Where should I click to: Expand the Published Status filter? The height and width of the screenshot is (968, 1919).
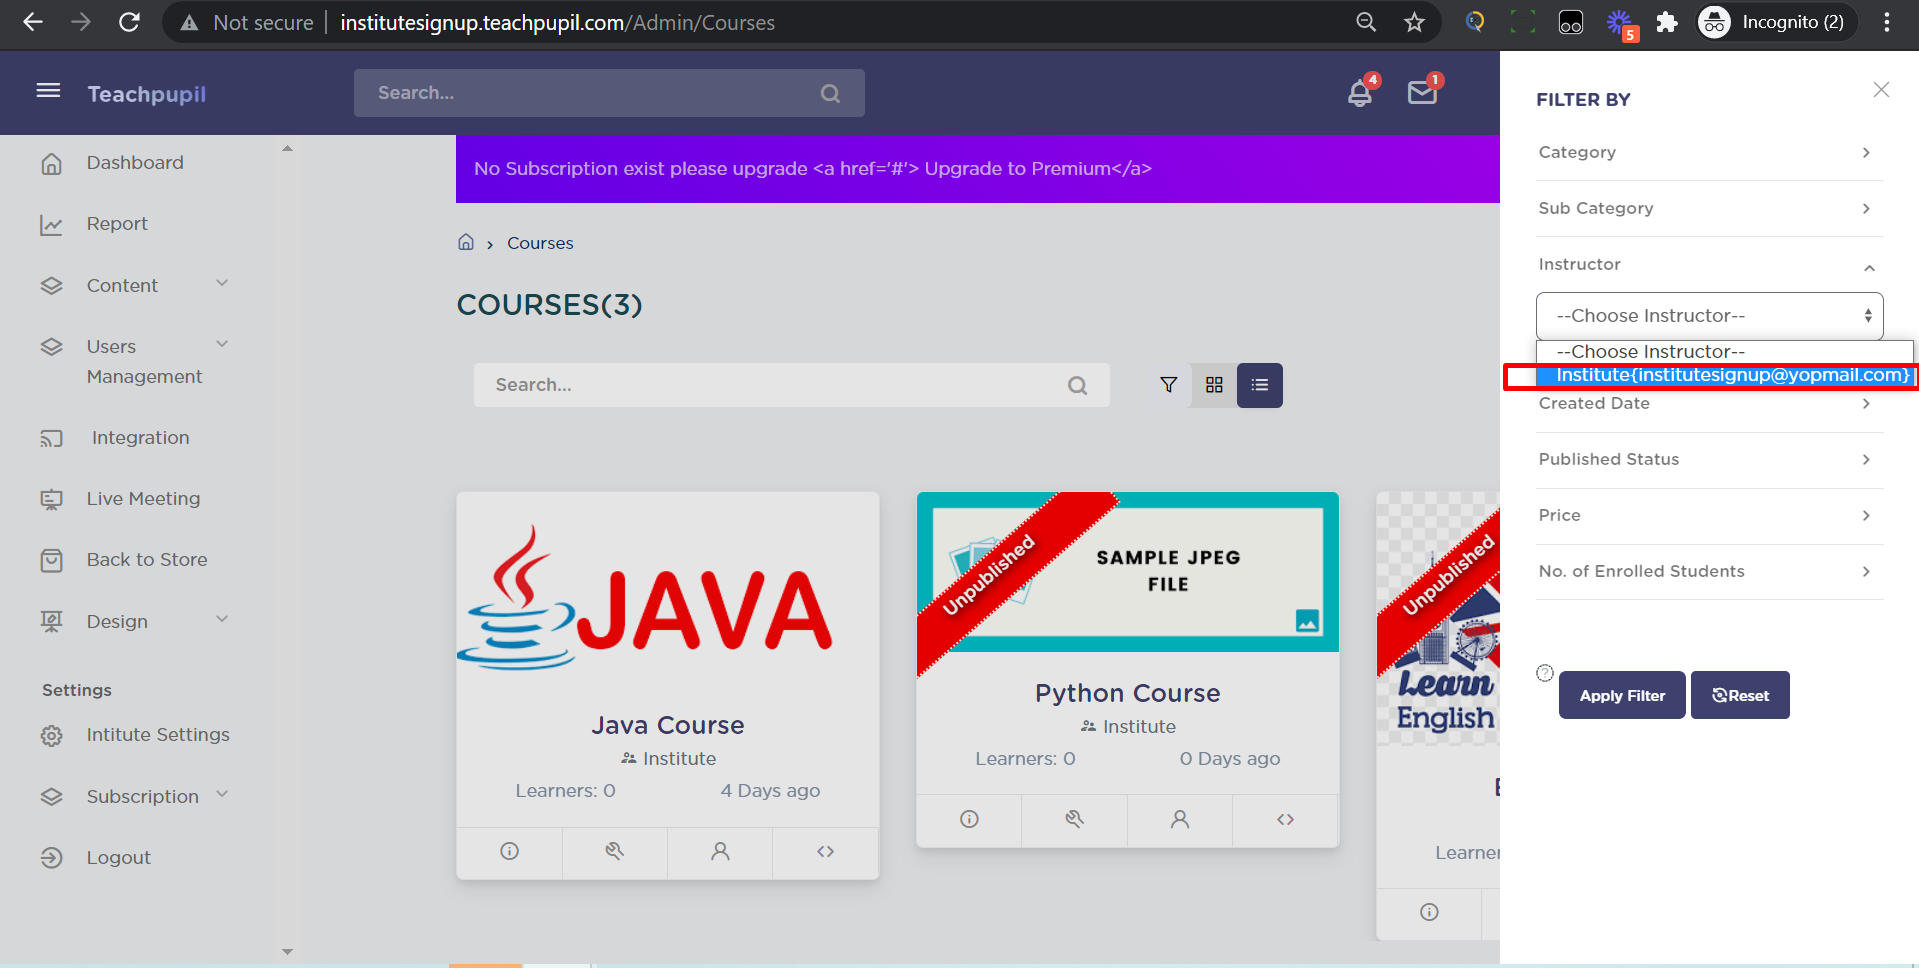click(1709, 459)
